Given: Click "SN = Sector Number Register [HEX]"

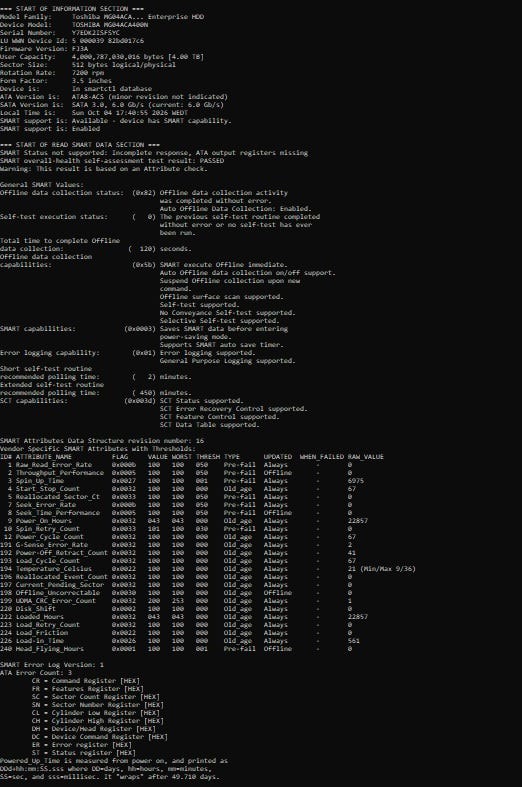Looking at the screenshot, I should click(x=98, y=705).
